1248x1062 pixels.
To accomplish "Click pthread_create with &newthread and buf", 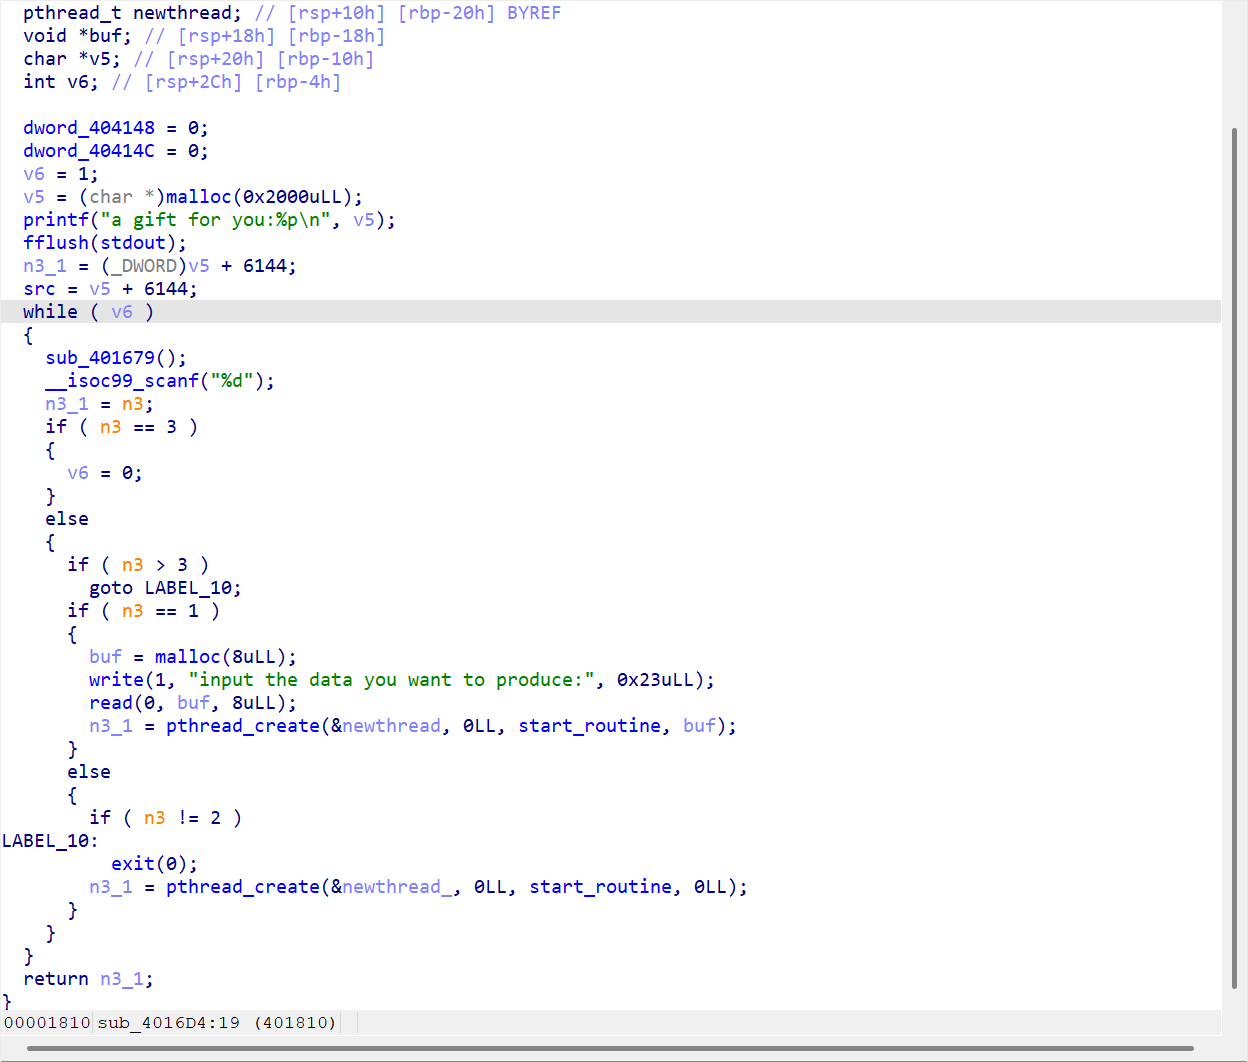I will click(451, 726).
